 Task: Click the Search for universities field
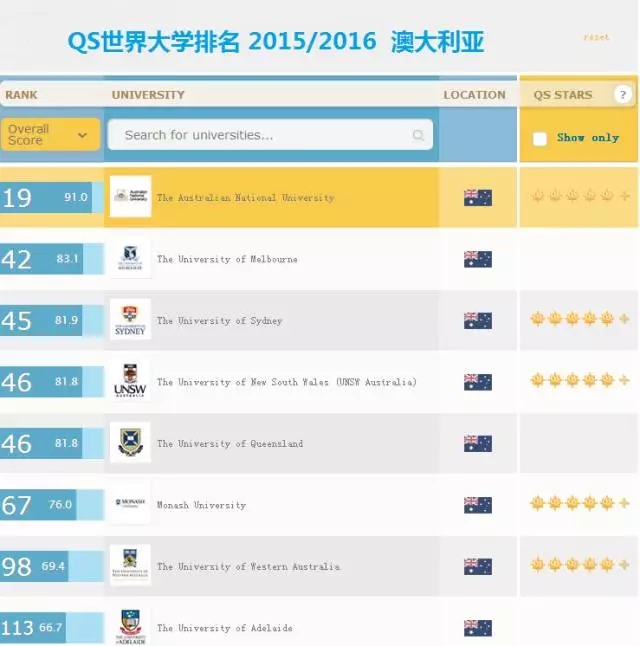pos(270,135)
